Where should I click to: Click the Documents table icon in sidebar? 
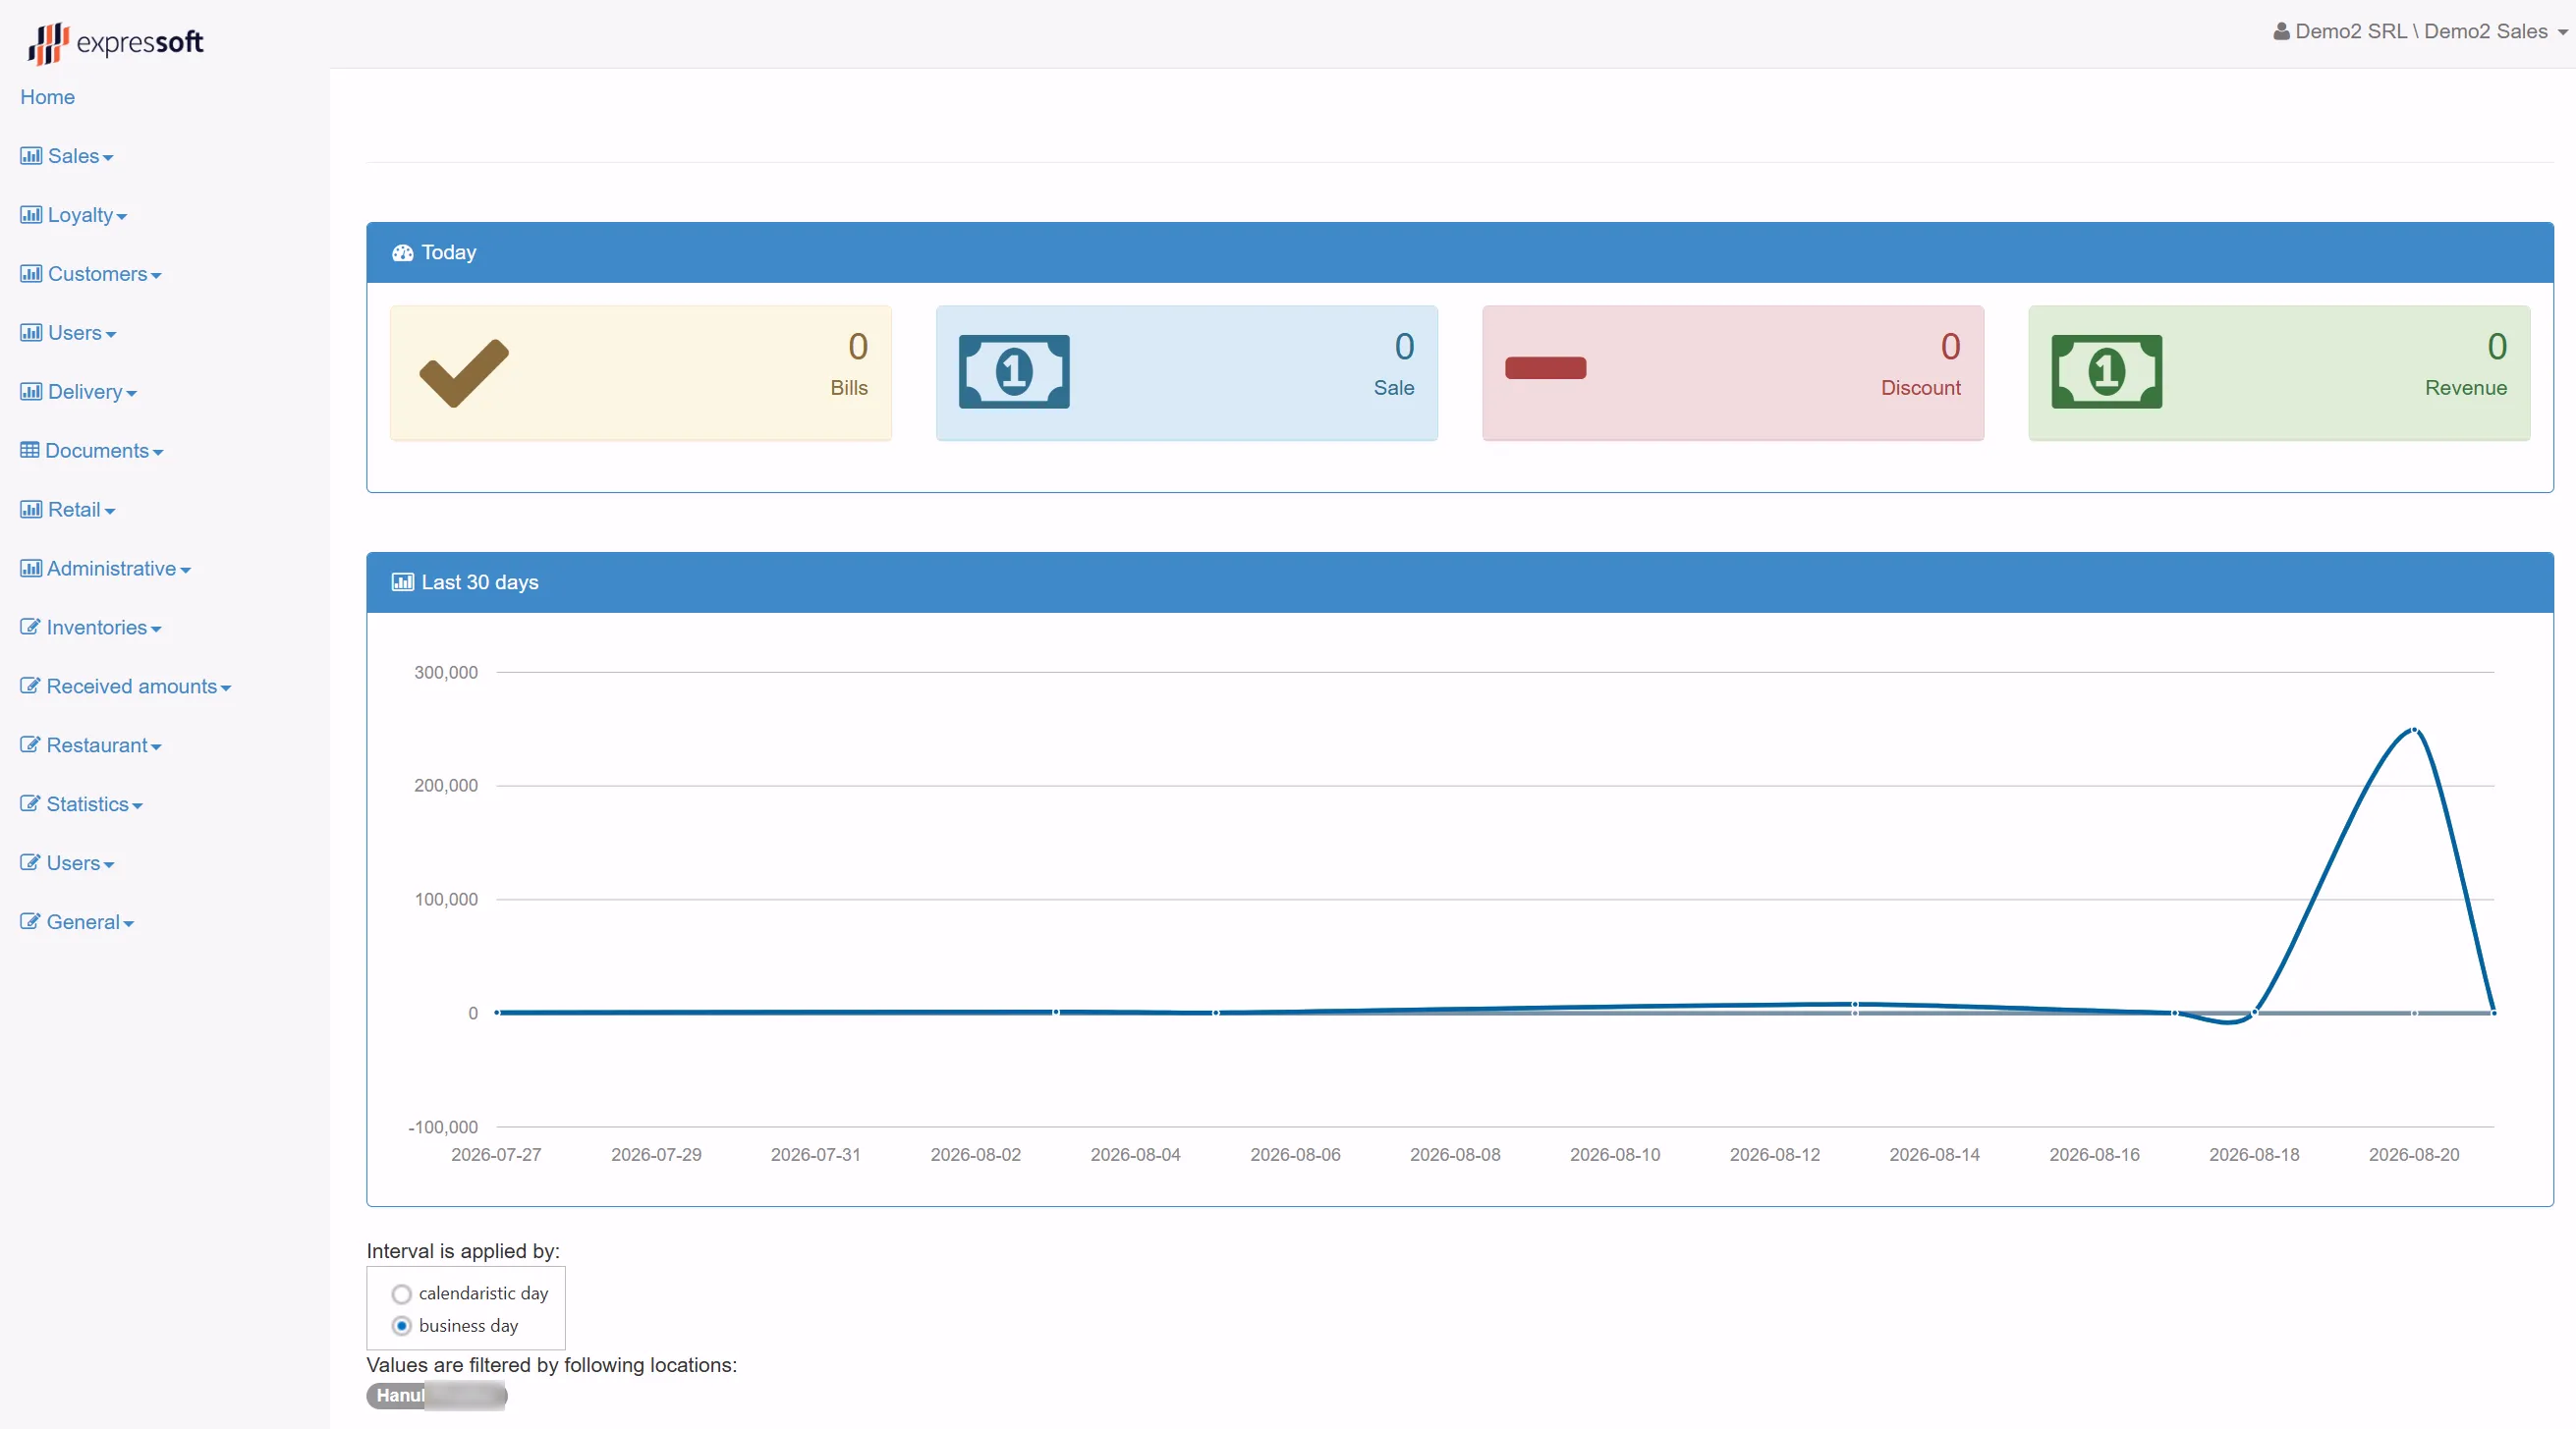[x=30, y=450]
